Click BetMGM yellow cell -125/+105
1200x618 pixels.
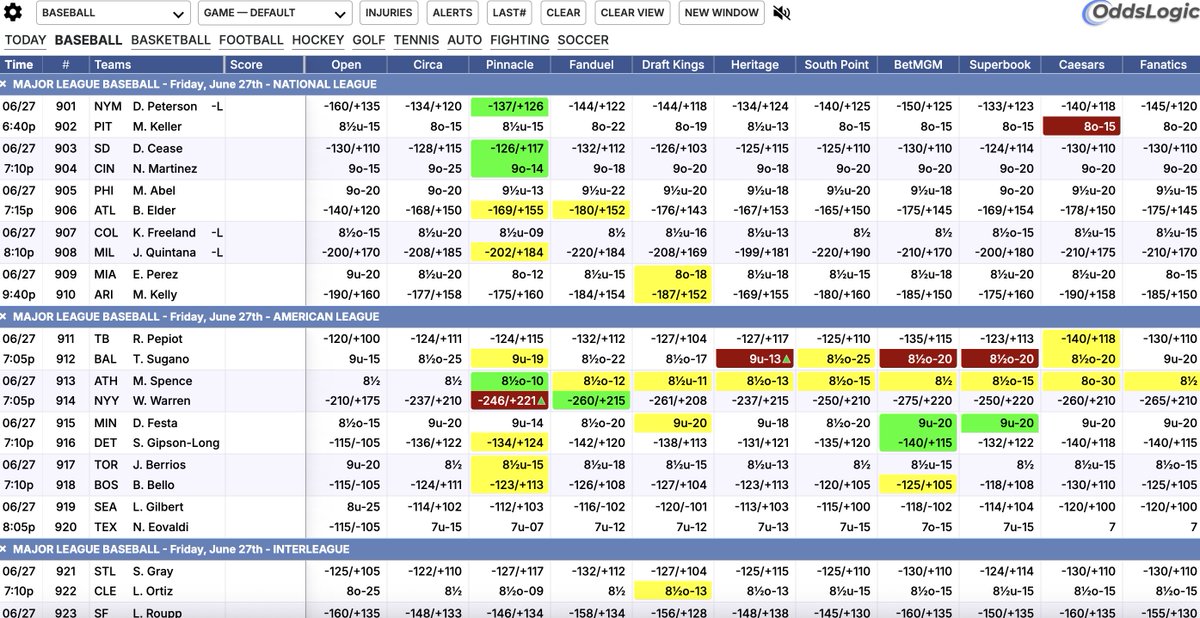click(918, 485)
